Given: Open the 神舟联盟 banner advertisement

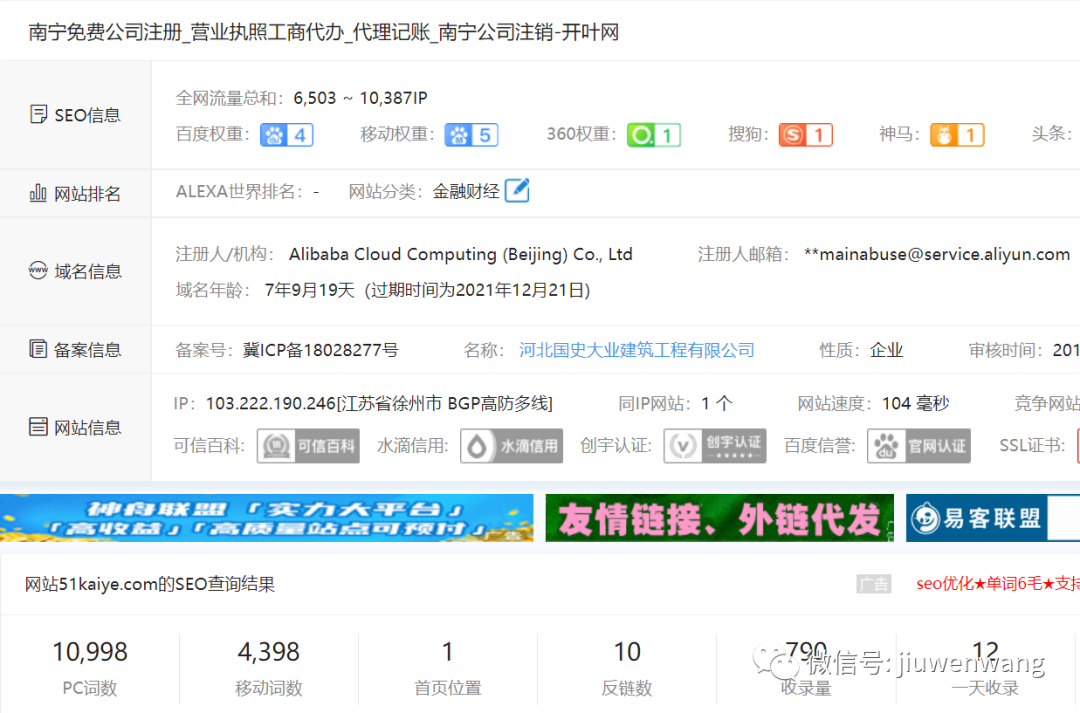Looking at the screenshot, I should [267, 517].
